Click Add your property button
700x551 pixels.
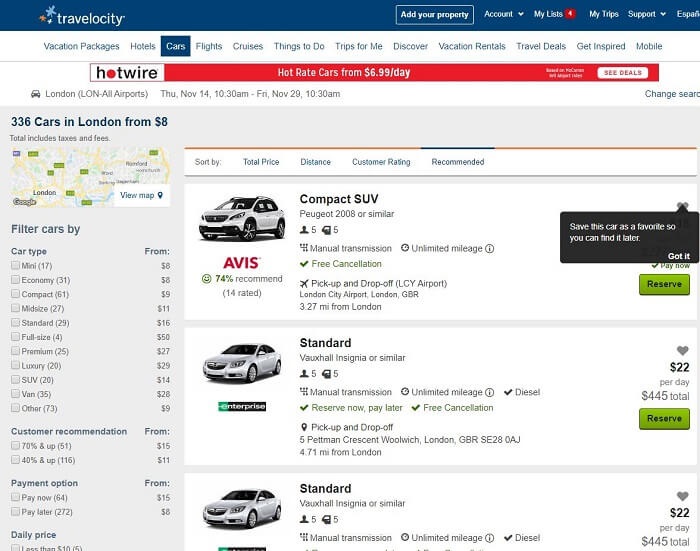(x=434, y=15)
